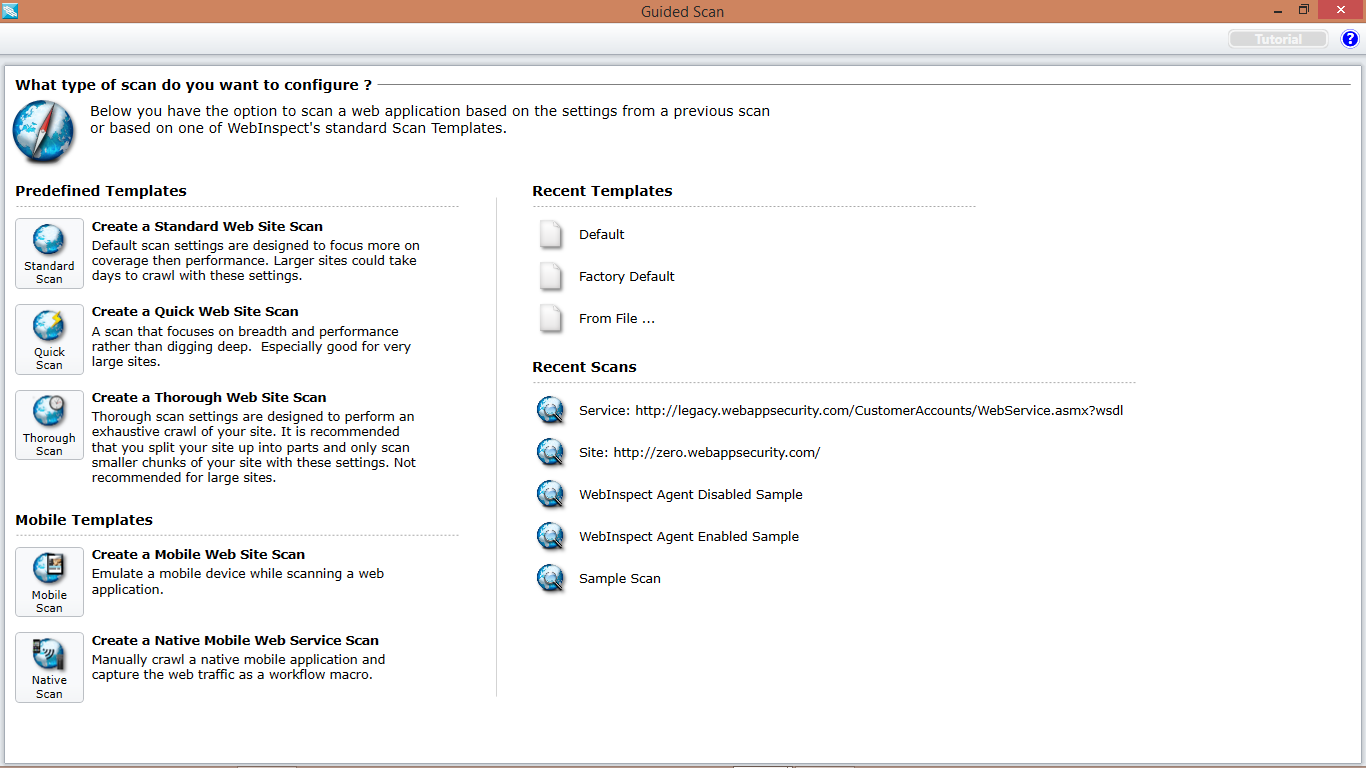The width and height of the screenshot is (1366, 768).
Task: Click the Recent Scans heading
Action: pyautogui.click(x=584, y=366)
